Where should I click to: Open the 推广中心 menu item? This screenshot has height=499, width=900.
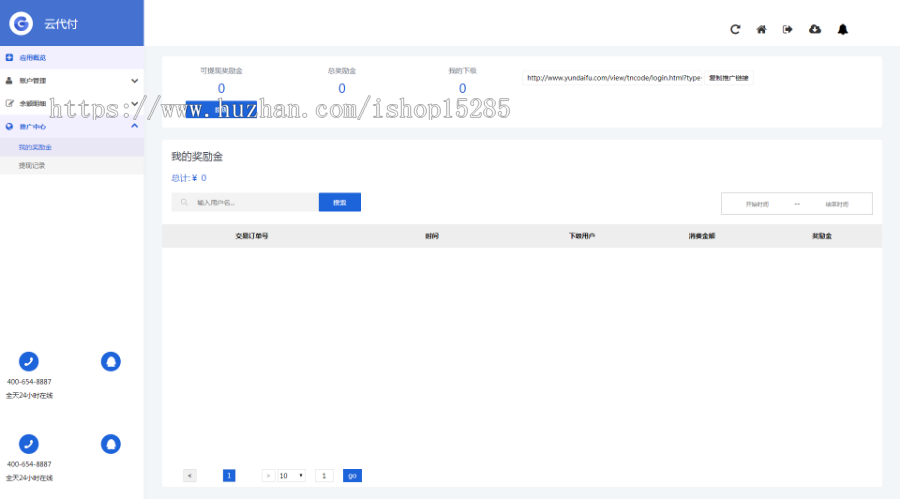click(72, 126)
